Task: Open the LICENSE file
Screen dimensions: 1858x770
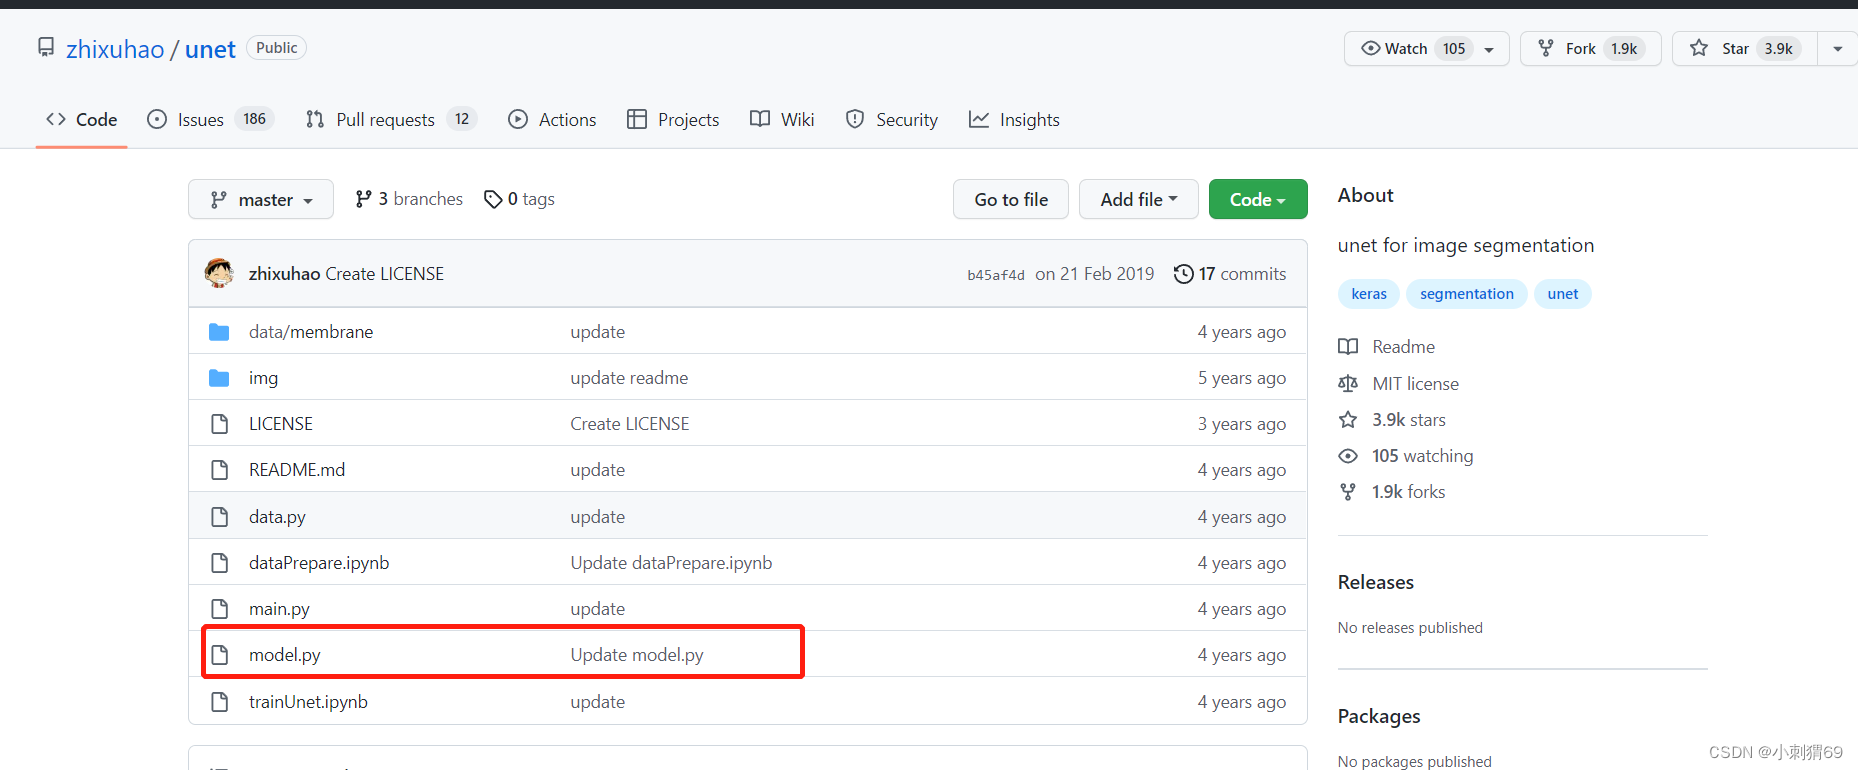Action: click(x=281, y=424)
